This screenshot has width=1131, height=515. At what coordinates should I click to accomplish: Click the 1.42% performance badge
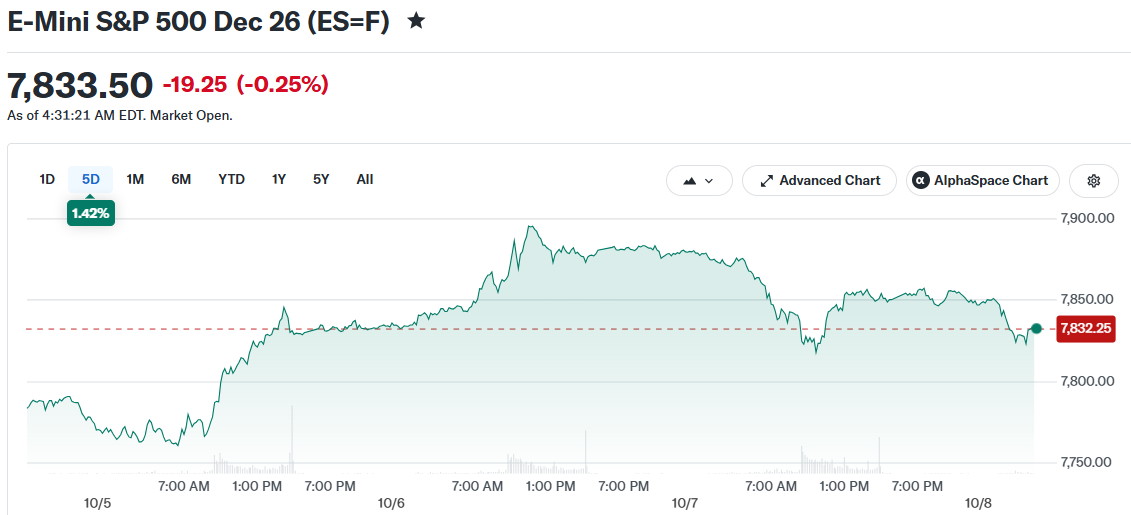[91, 214]
